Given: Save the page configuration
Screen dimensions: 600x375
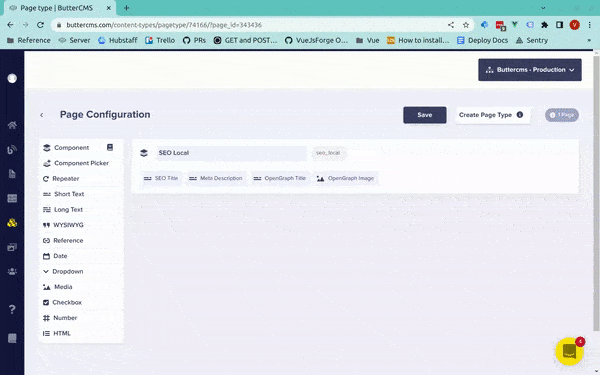Looking at the screenshot, I should [x=425, y=115].
